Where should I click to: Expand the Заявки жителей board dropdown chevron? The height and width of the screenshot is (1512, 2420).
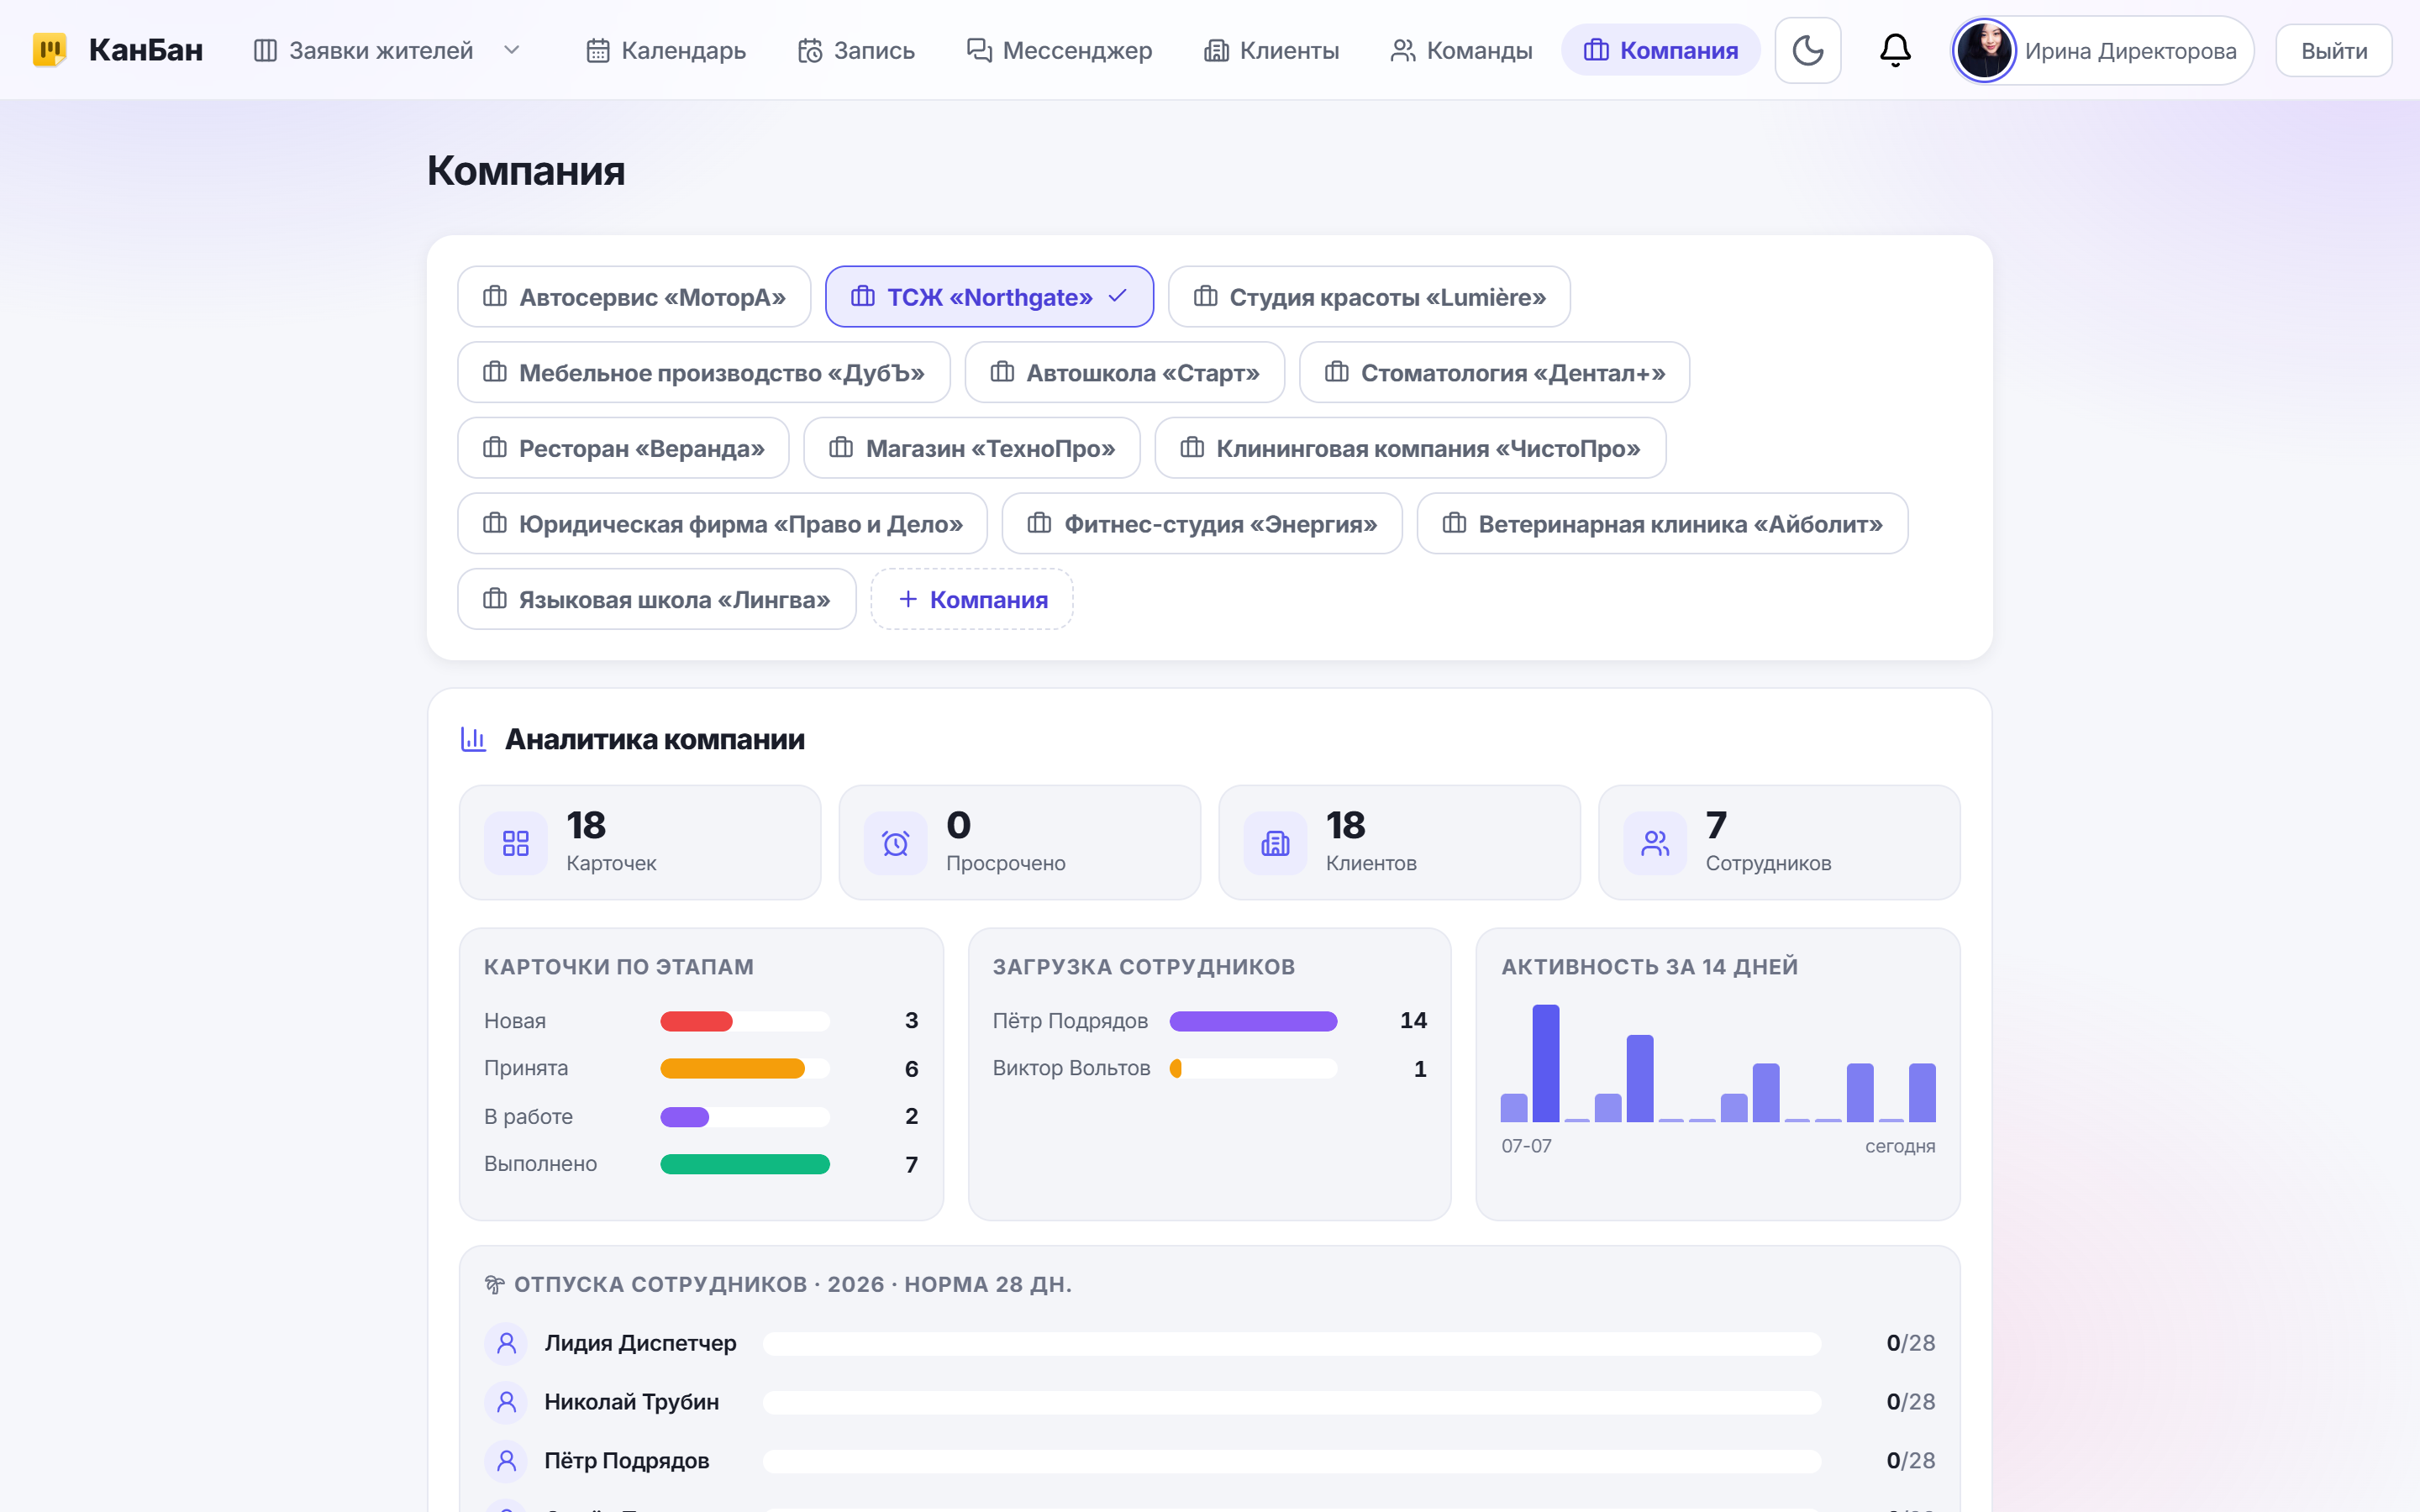coord(512,50)
